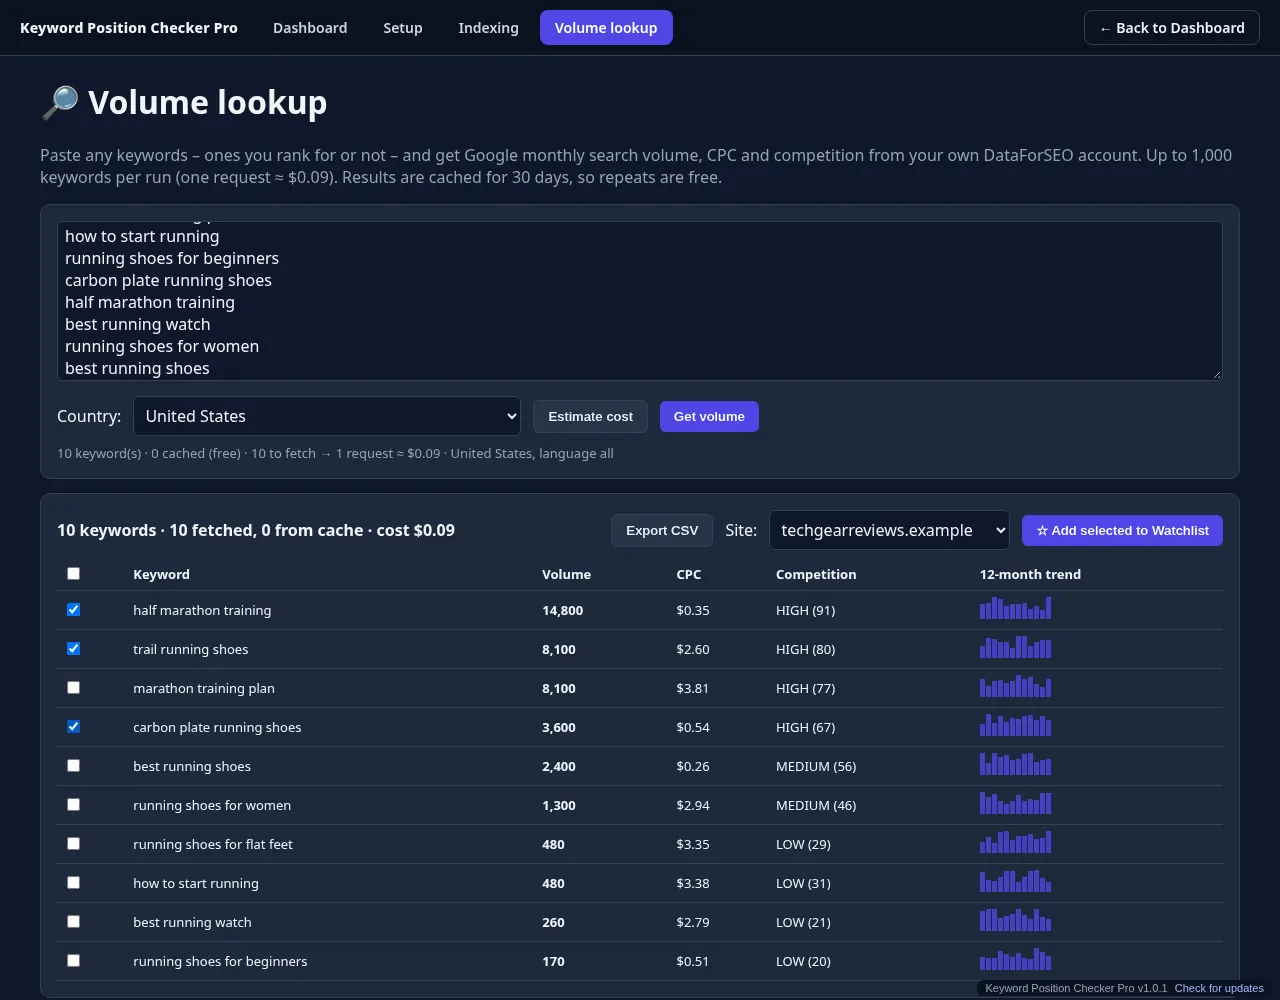Screen dimensions: 1280x1000
Task: Click trend chart for running shoes for beginners
Action: (1015, 959)
